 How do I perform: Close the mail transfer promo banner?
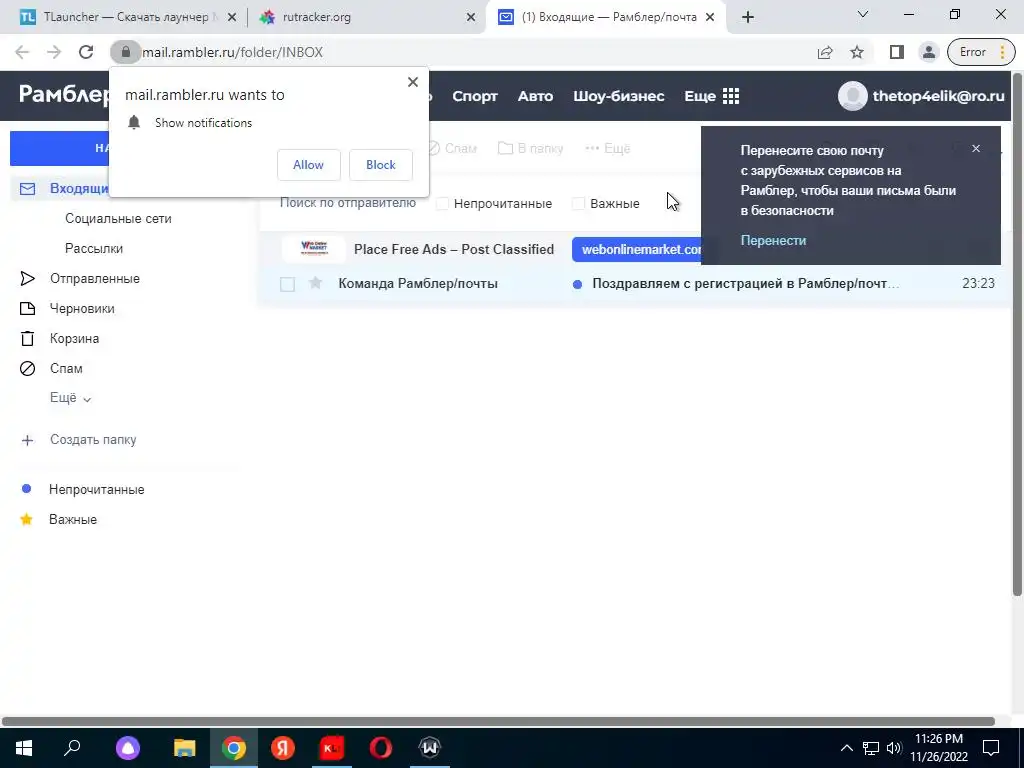[976, 148]
